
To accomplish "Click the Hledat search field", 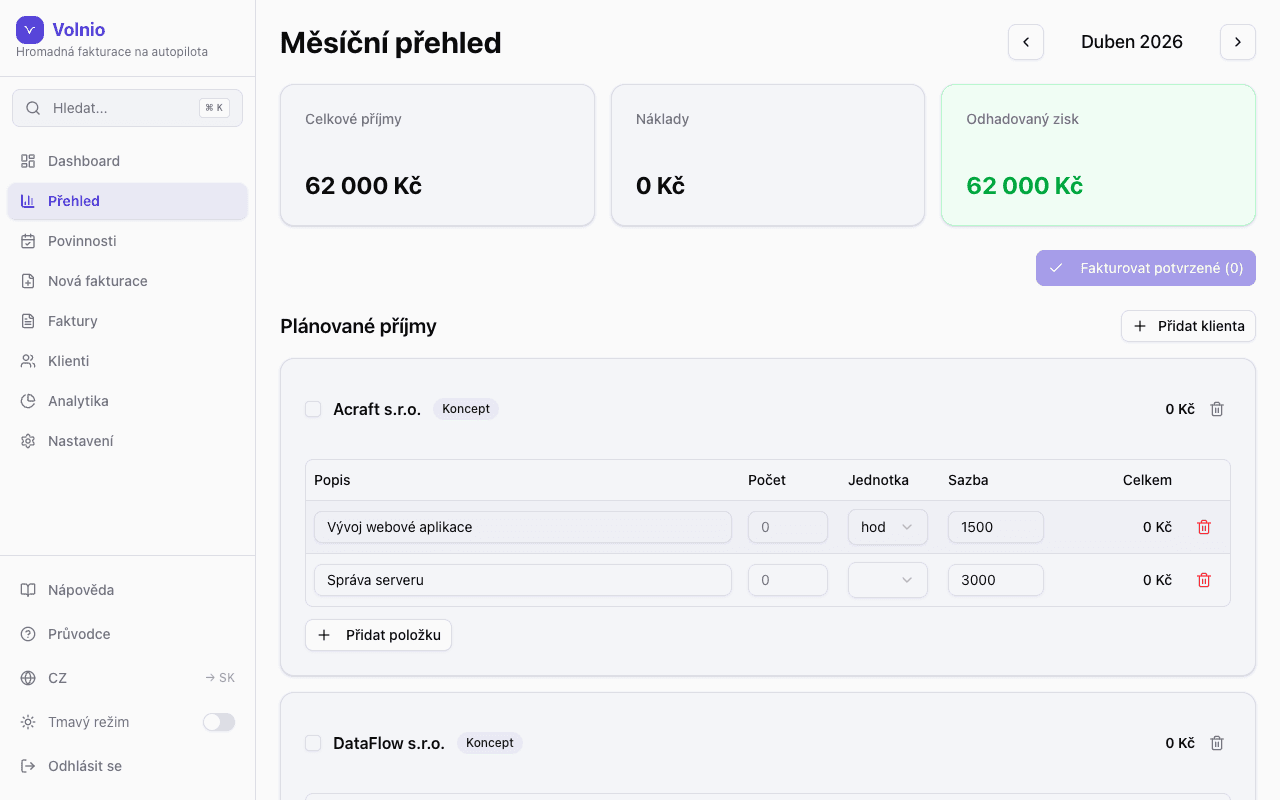I will coord(127,107).
